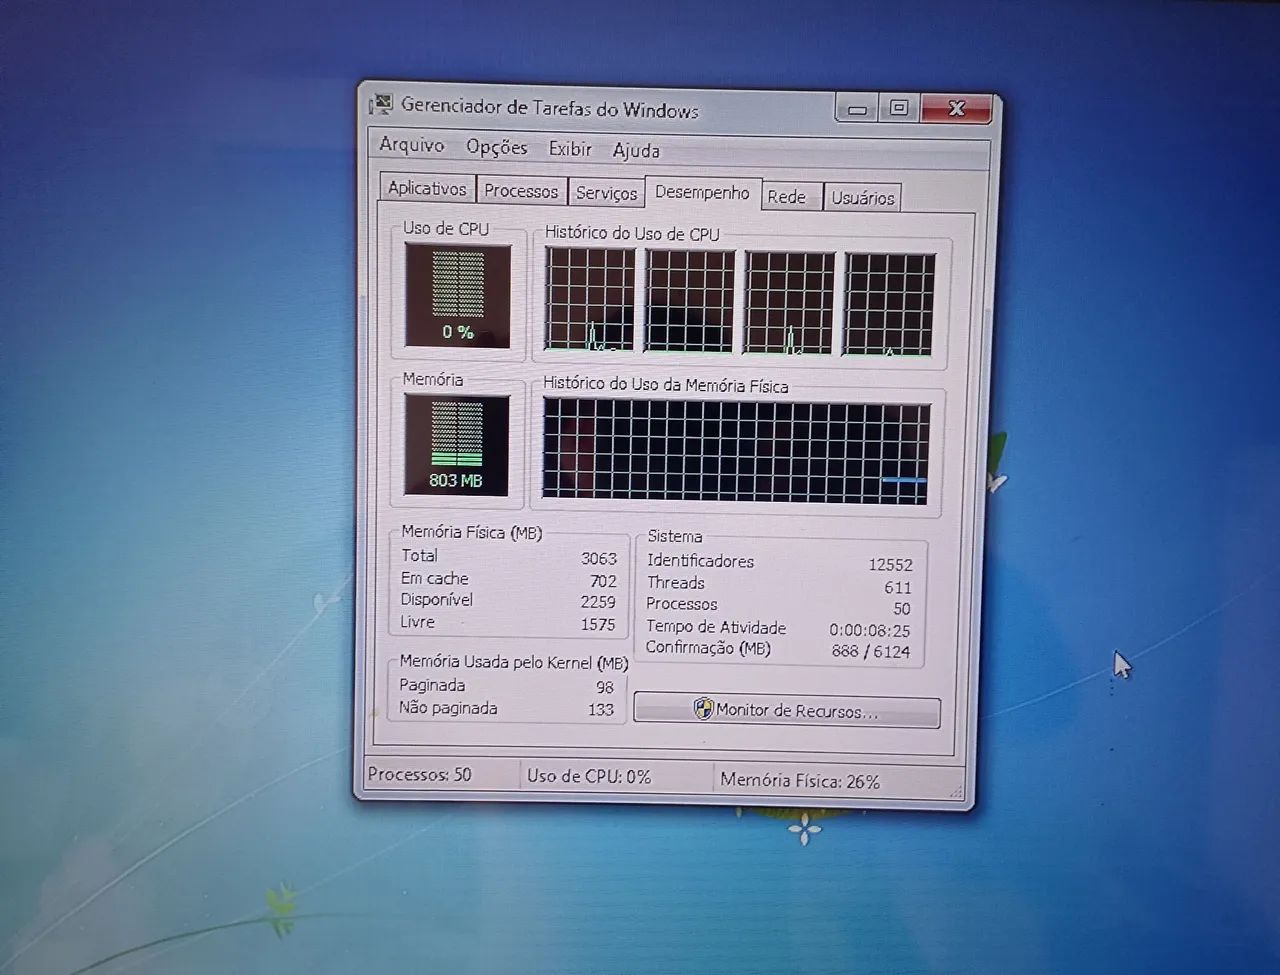Open the Ajuda menu
This screenshot has width=1280, height=975.
click(x=636, y=151)
